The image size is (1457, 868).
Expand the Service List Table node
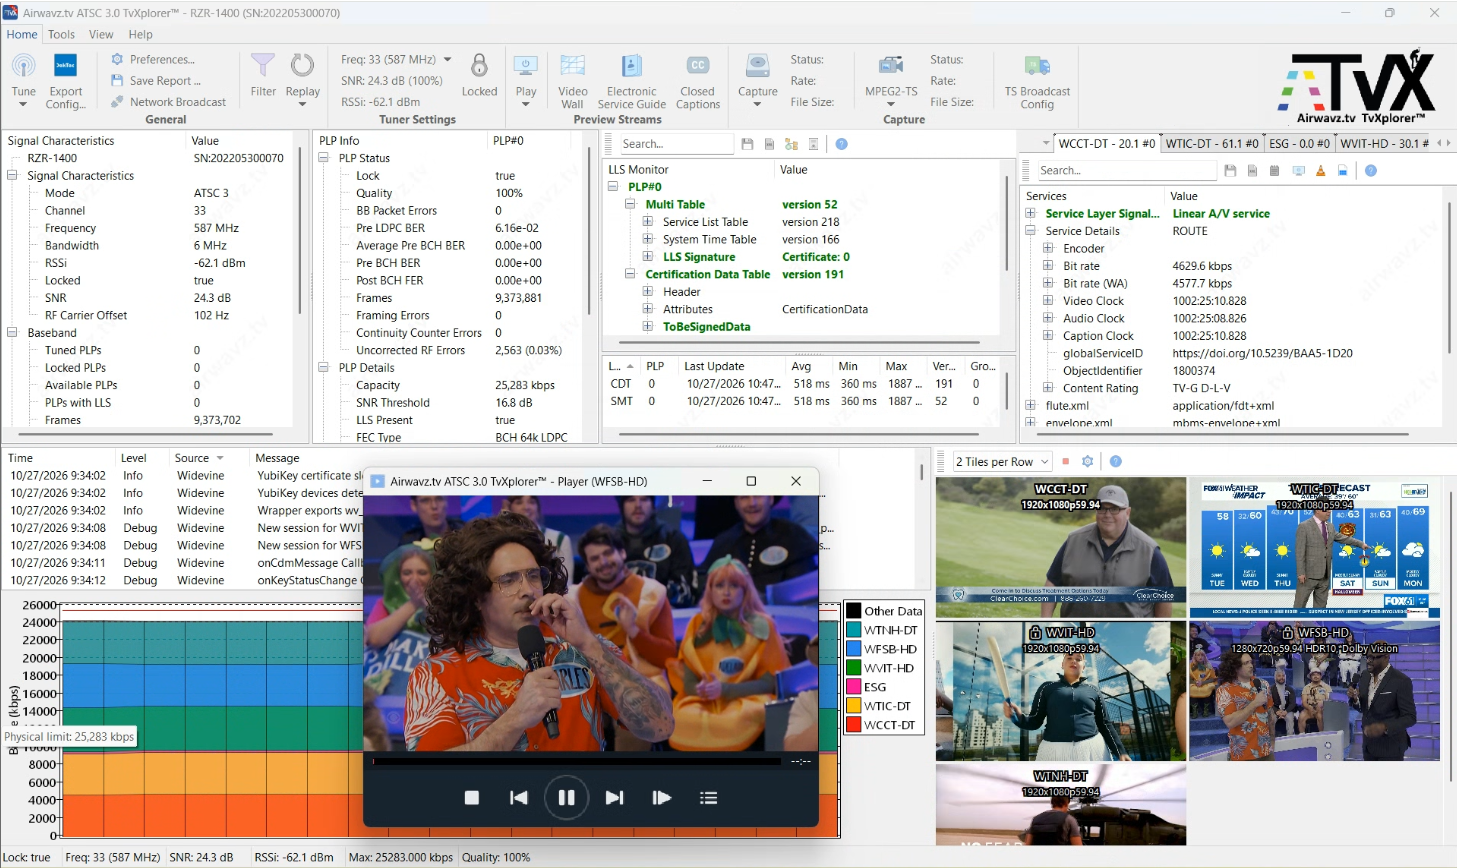(648, 222)
